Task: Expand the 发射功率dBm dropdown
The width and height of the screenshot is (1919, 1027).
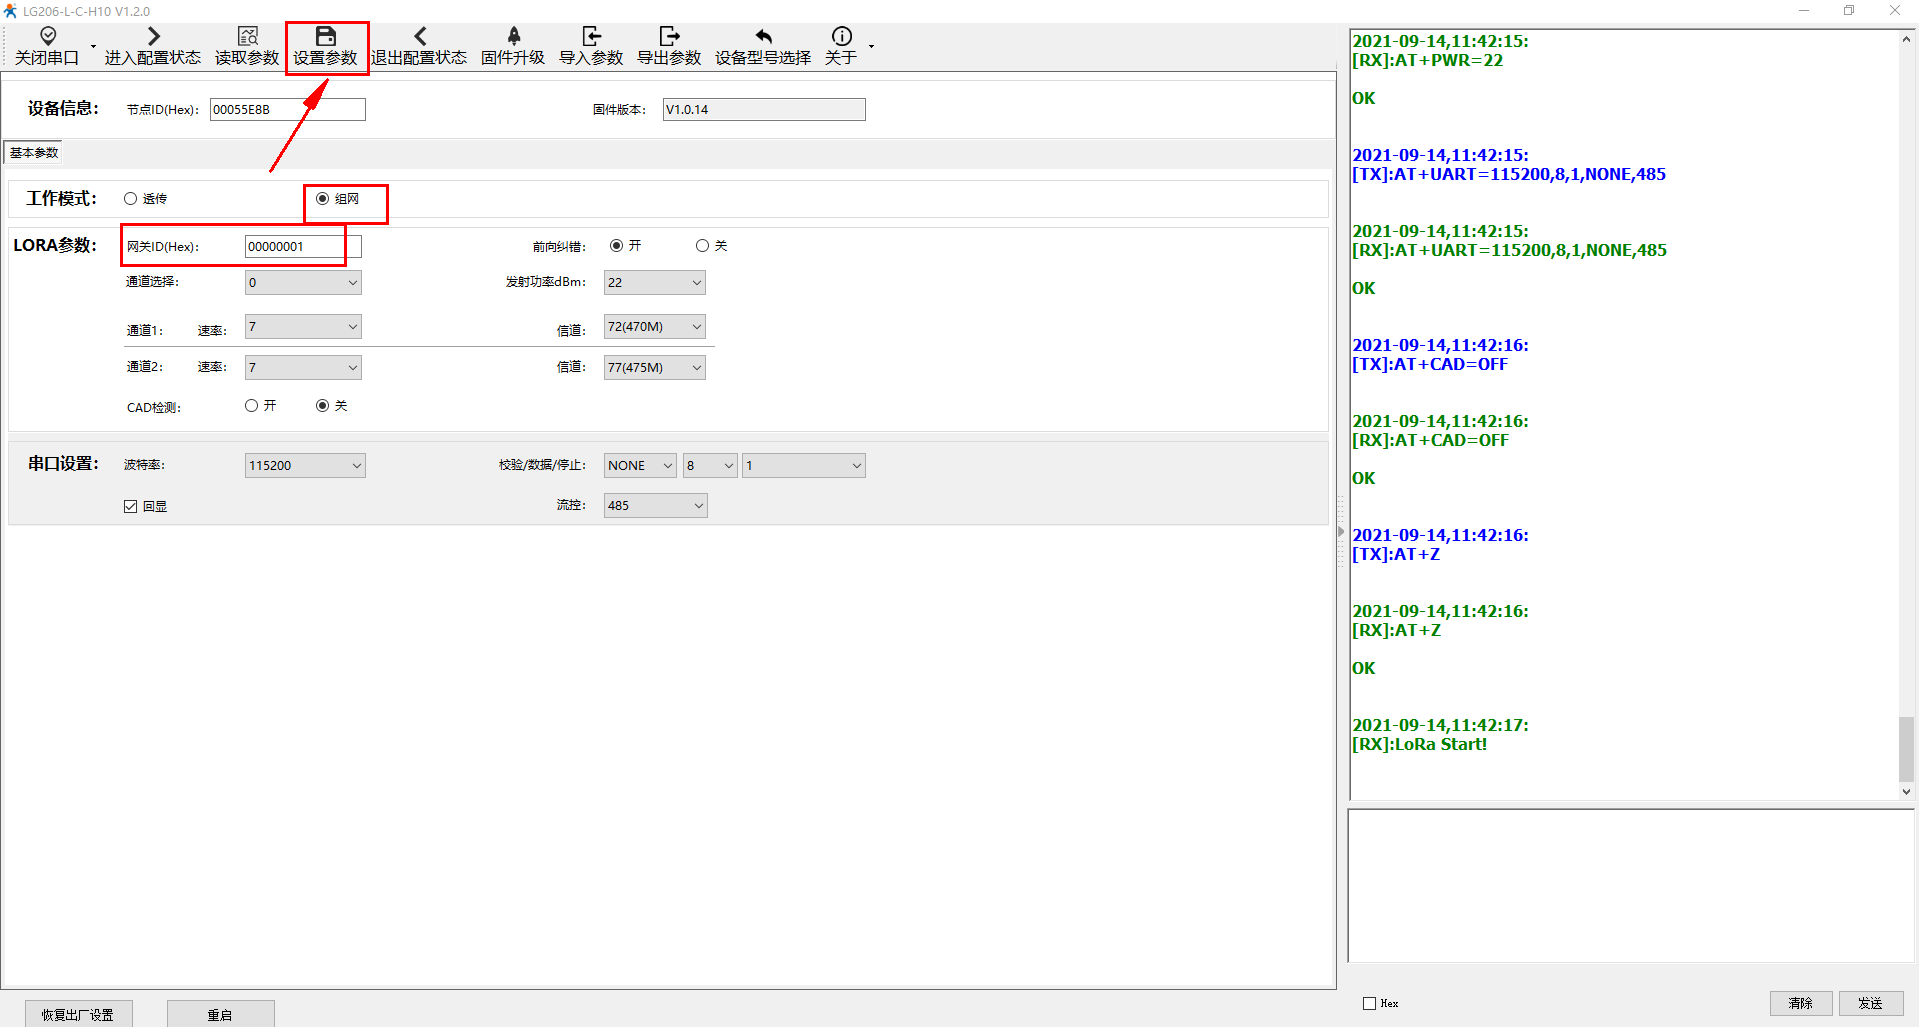Action: [x=654, y=283]
